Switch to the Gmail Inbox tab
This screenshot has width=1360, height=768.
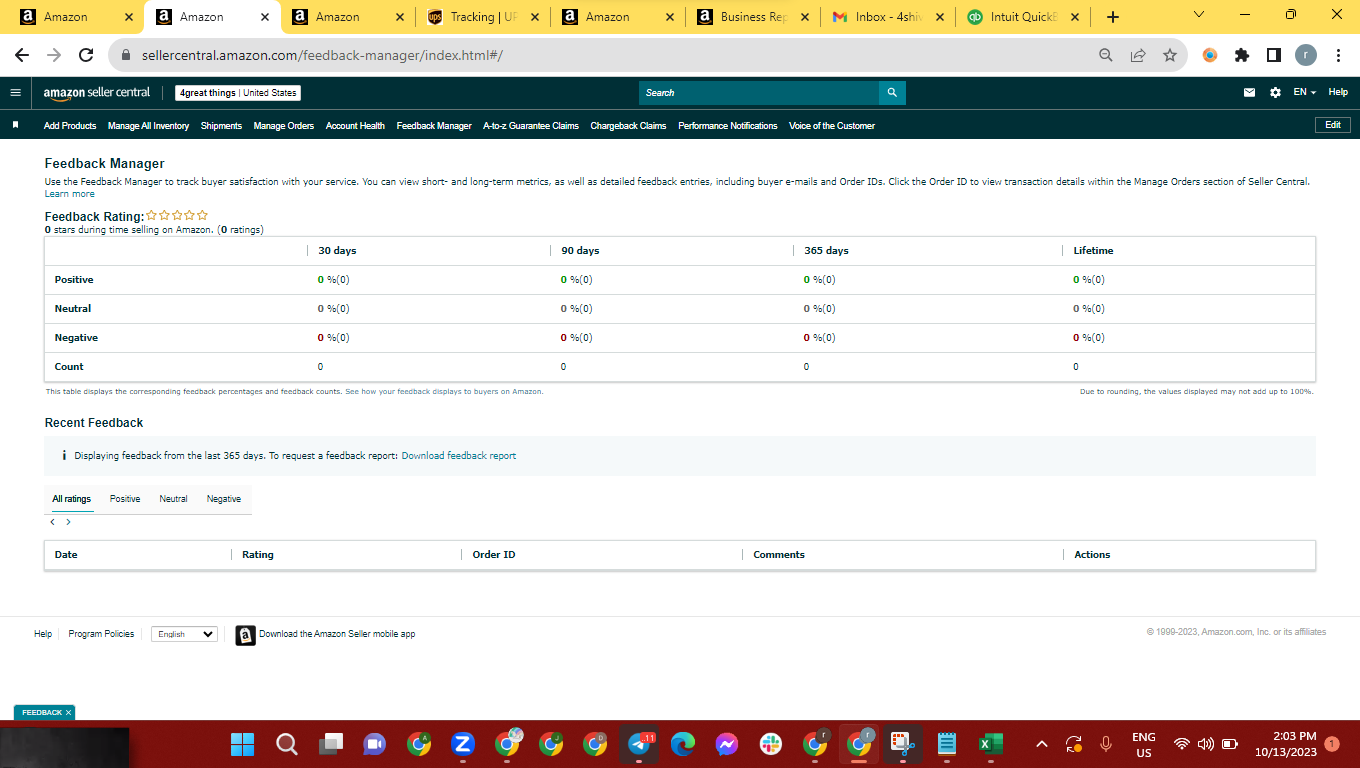888,17
